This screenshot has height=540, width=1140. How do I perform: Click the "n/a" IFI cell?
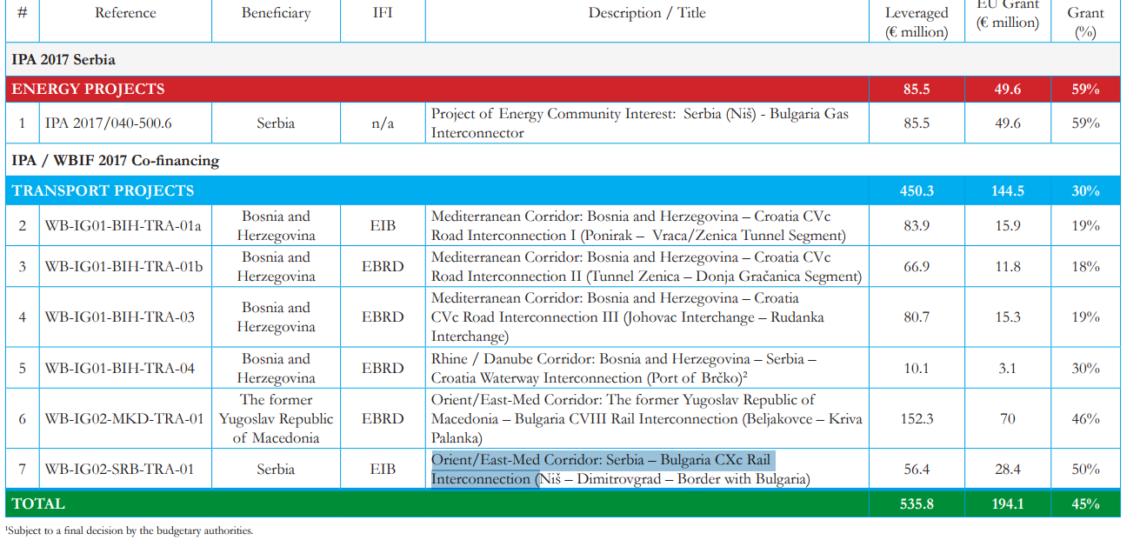[x=382, y=124]
